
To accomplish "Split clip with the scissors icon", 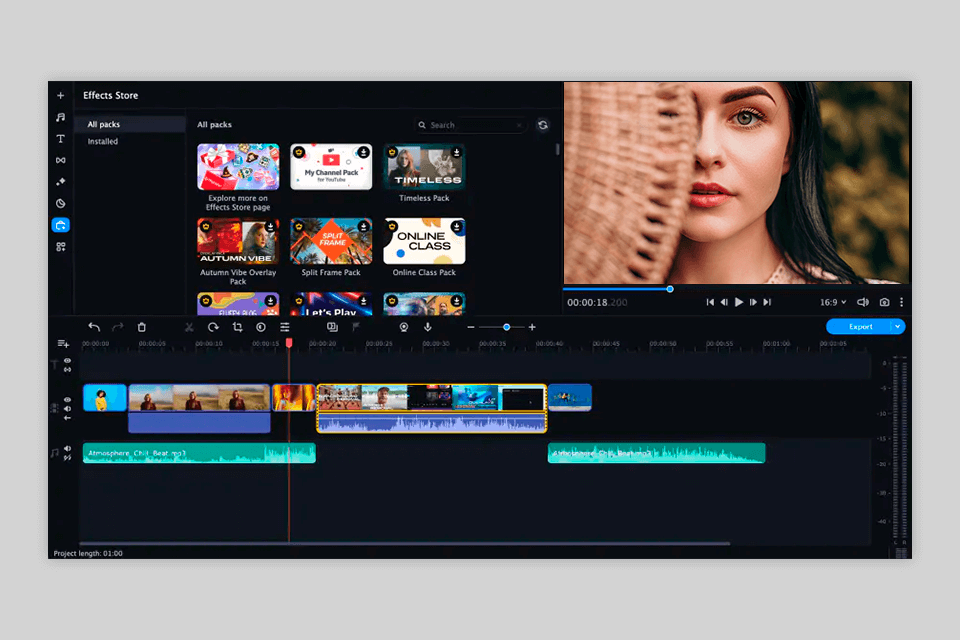I will coord(189,327).
